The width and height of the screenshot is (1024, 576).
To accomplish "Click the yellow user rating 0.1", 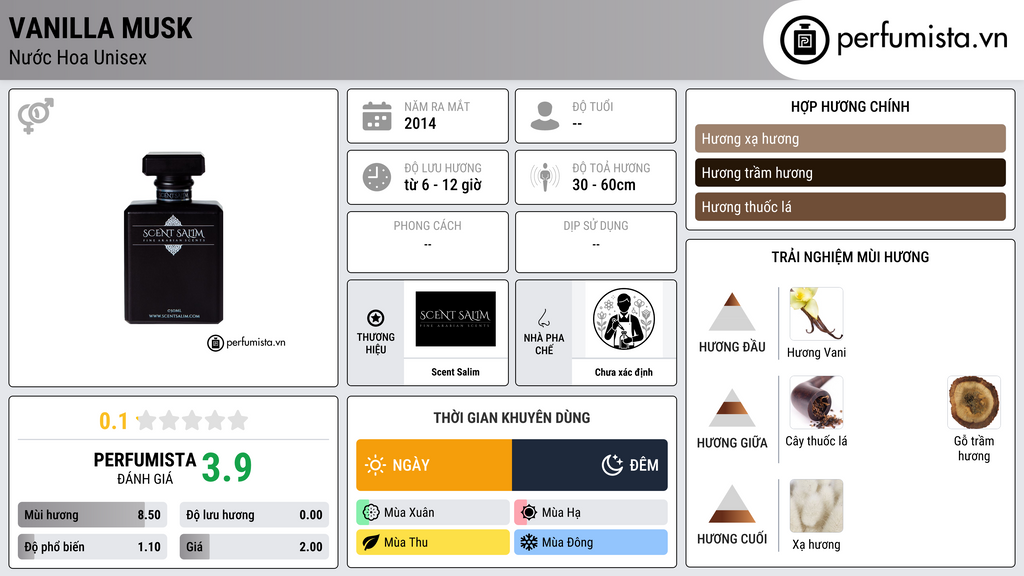I will [114, 421].
